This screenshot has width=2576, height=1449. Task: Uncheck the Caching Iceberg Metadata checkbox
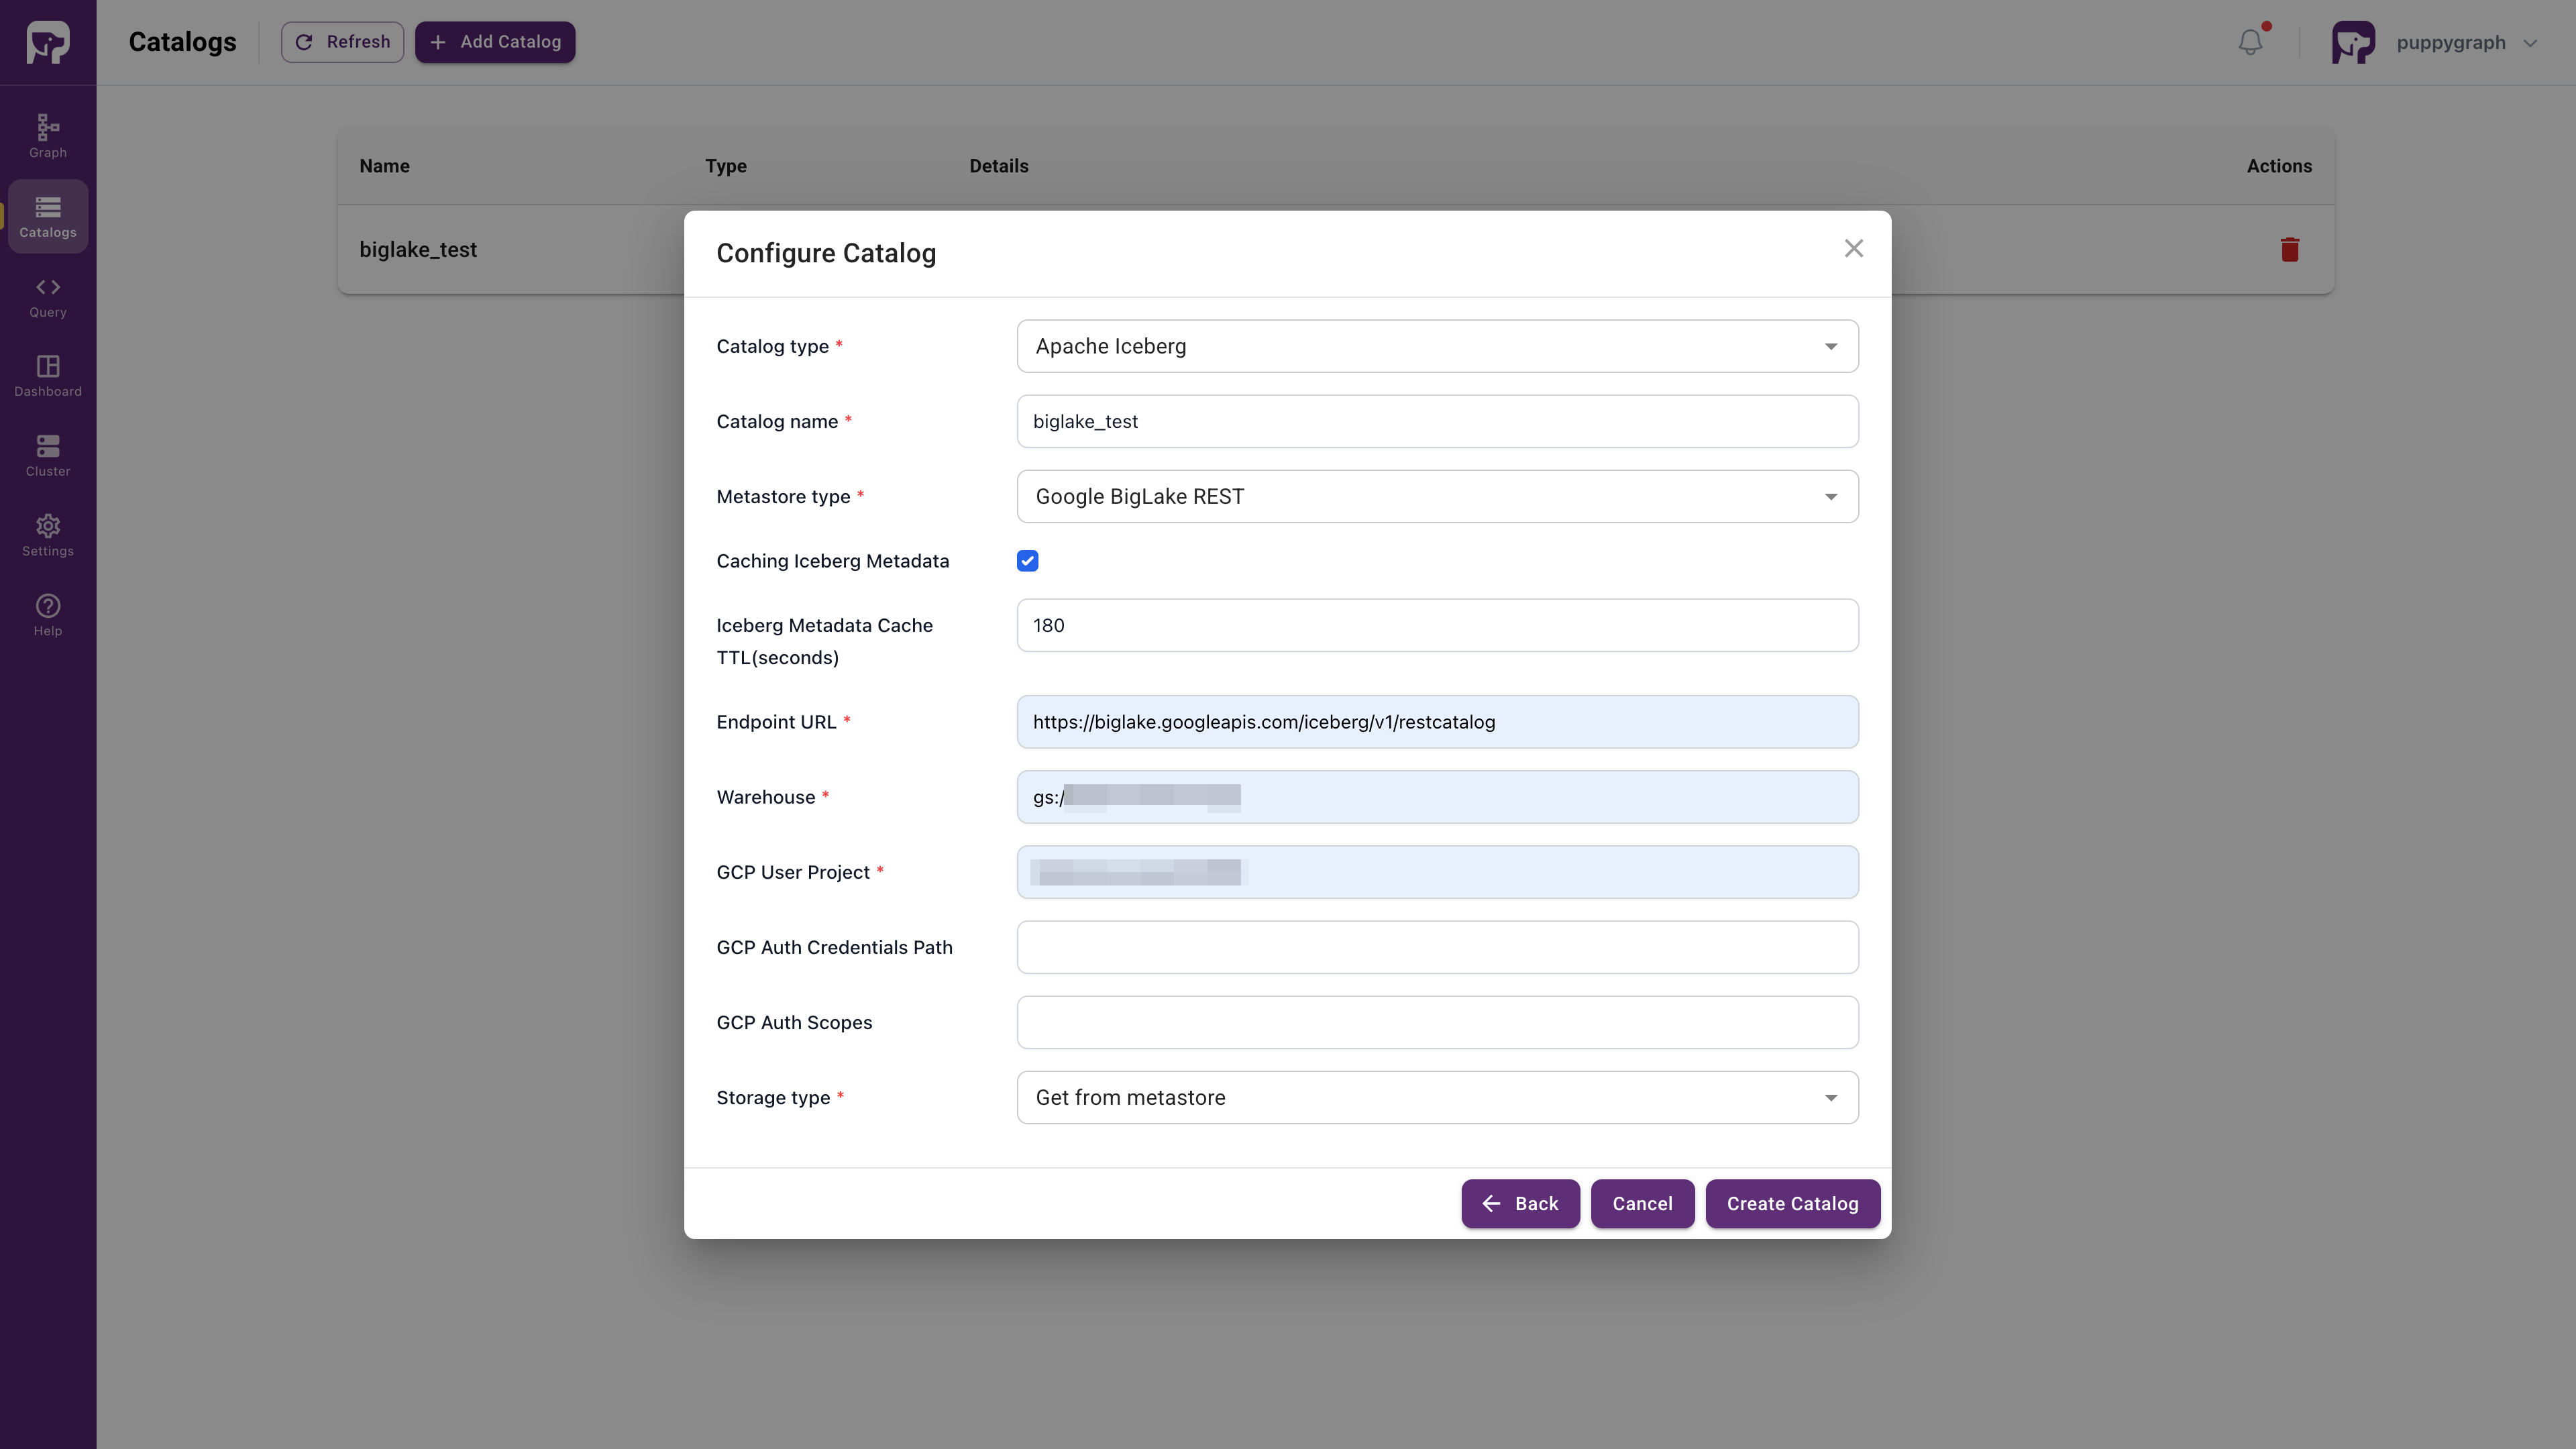pos(1027,561)
